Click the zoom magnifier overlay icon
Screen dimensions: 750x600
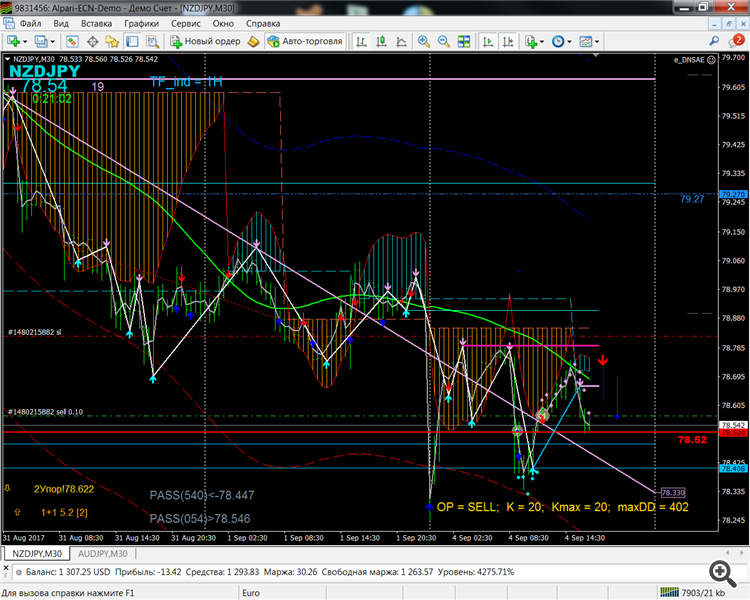[723, 574]
